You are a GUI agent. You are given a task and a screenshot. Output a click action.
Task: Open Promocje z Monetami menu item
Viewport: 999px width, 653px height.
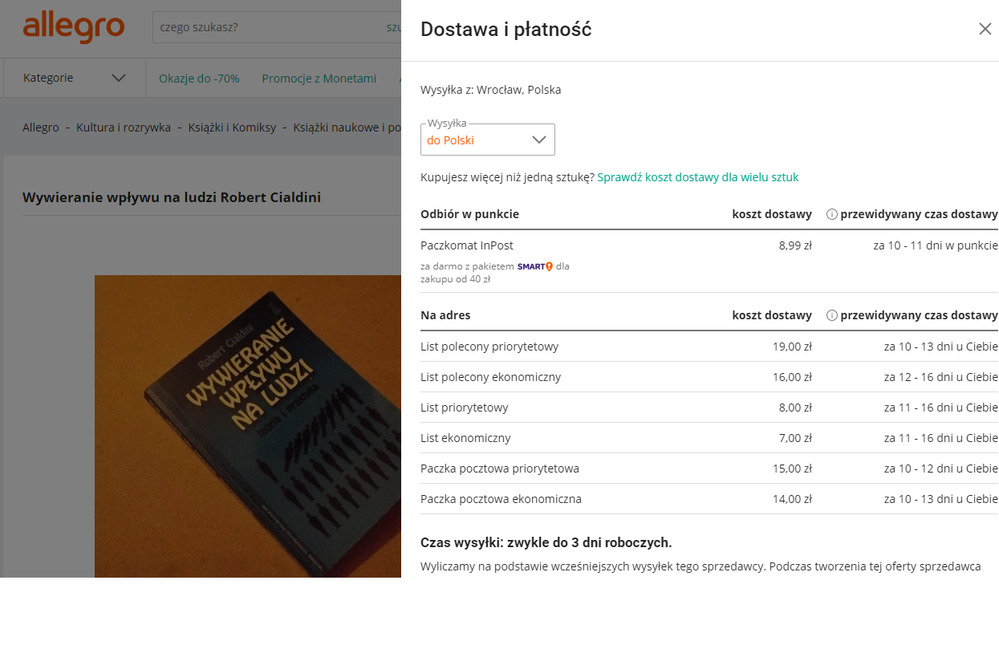[x=319, y=78]
